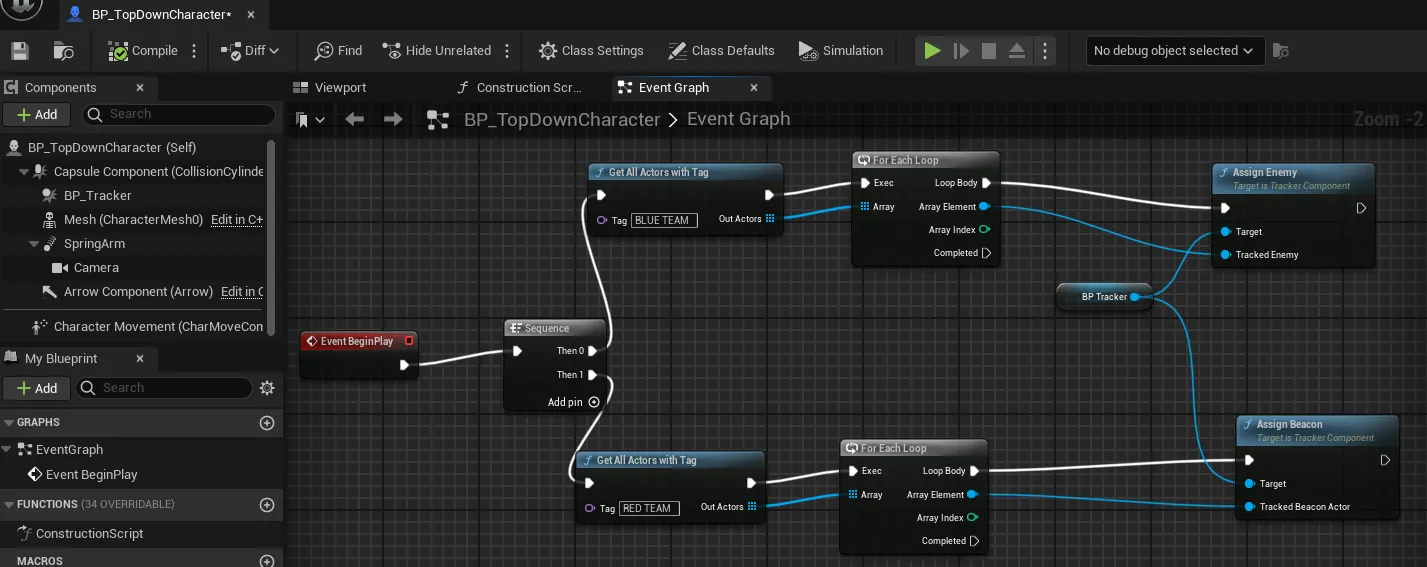The image size is (1427, 567).
Task: Add a new component with Add button
Action: click(x=37, y=114)
